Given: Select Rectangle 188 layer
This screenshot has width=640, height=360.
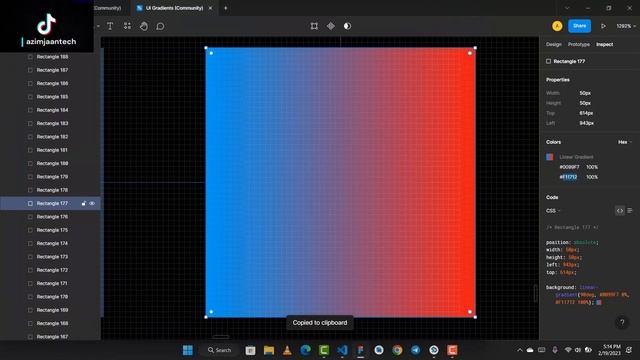Looking at the screenshot, I should pos(53,57).
